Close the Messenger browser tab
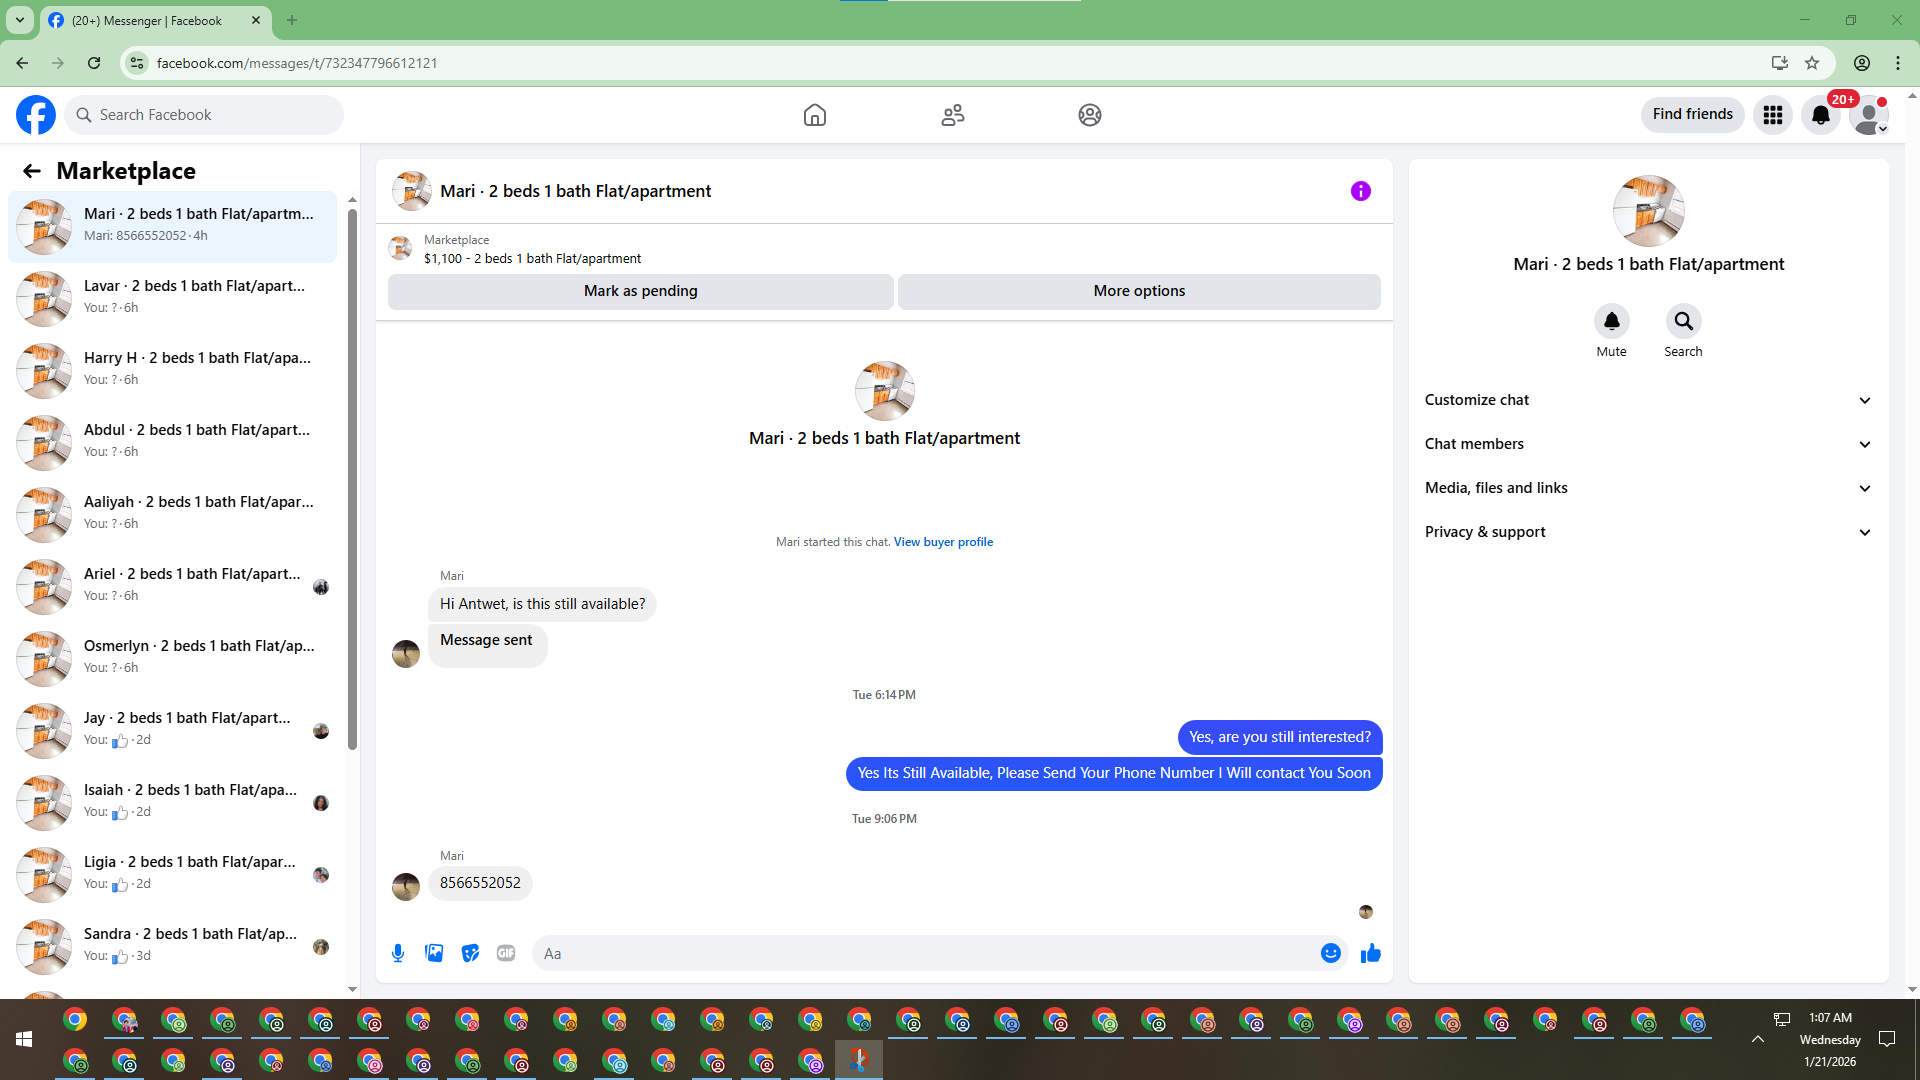 256,20
